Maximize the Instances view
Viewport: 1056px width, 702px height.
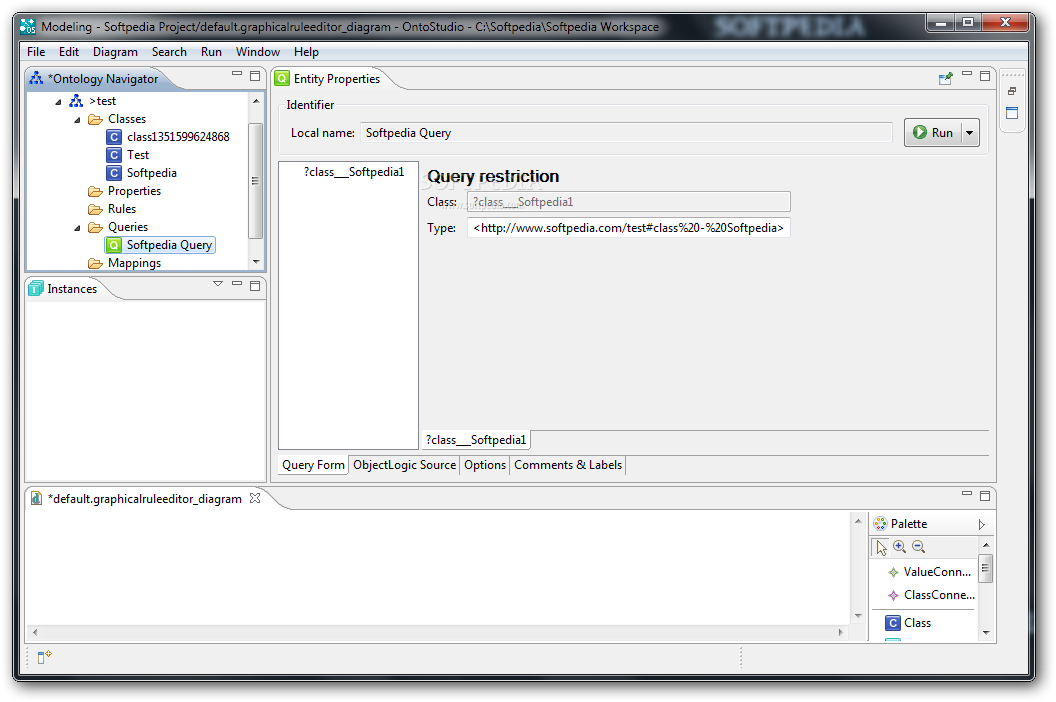pyautogui.click(x=255, y=286)
